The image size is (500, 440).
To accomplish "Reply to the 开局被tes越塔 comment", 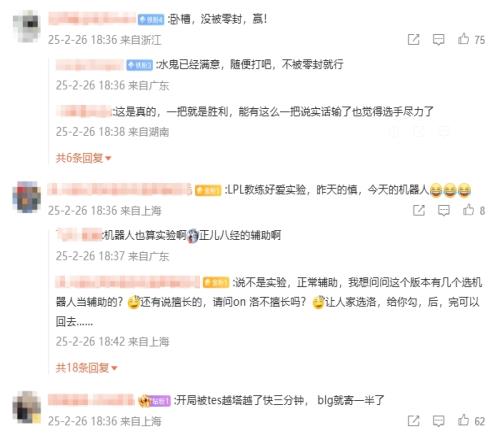I will click(438, 421).
